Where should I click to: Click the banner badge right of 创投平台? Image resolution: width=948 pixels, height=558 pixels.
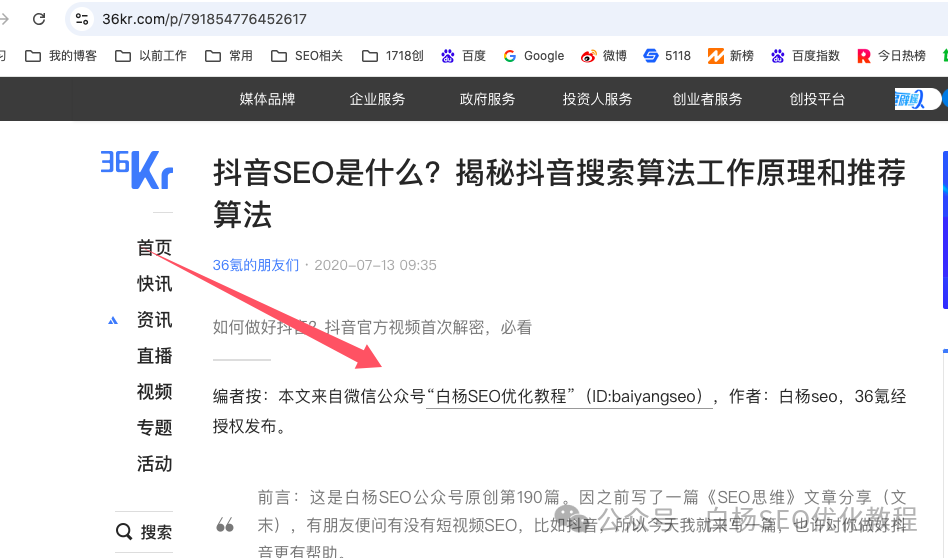coord(917,99)
